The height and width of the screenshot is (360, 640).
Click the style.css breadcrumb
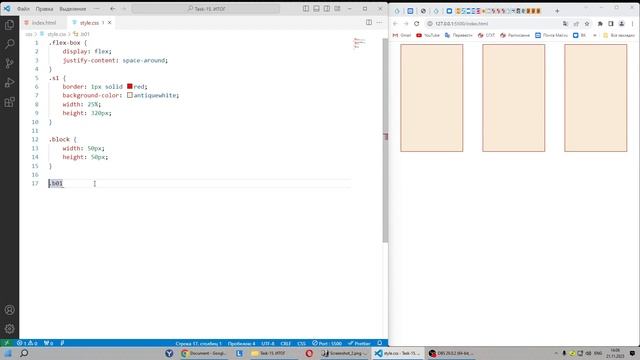click(57, 34)
